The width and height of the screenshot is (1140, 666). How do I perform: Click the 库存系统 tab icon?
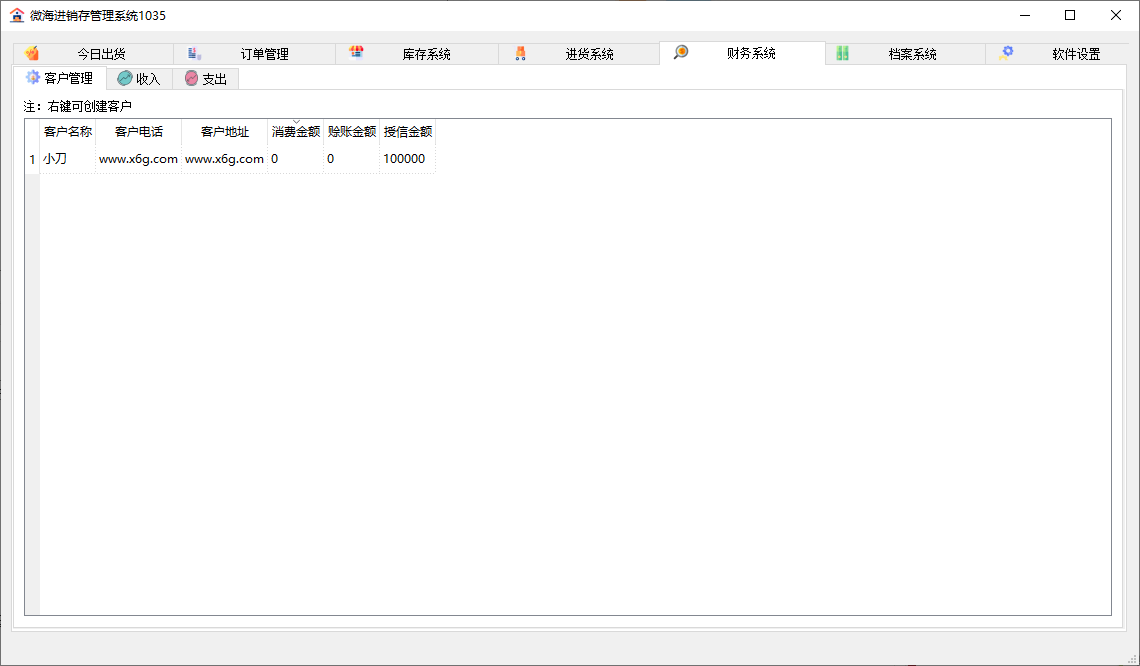point(356,54)
